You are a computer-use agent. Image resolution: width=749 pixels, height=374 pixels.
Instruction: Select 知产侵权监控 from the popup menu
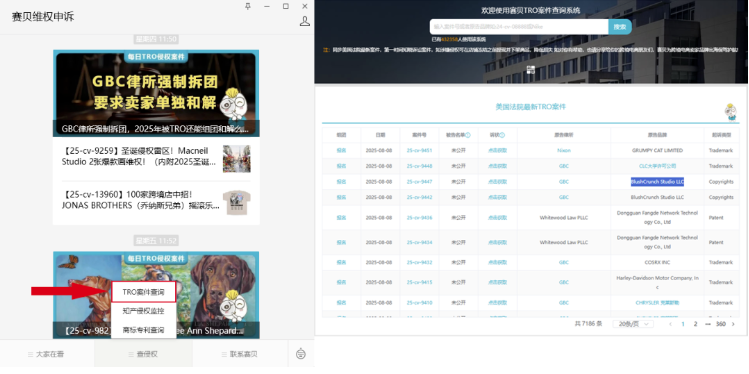pyautogui.click(x=144, y=311)
